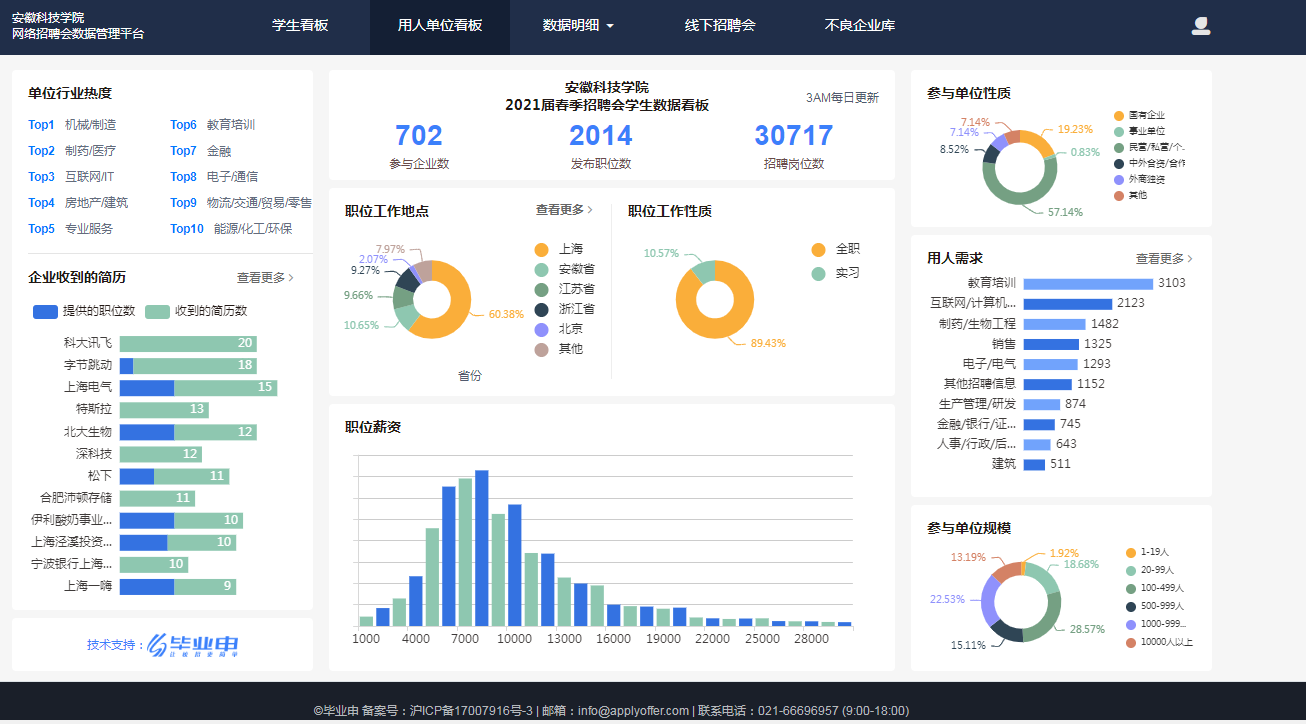Viewport: 1306px width, 724px height.
Task: Click the dark 500-999人 legend dot
Action: (x=1131, y=606)
